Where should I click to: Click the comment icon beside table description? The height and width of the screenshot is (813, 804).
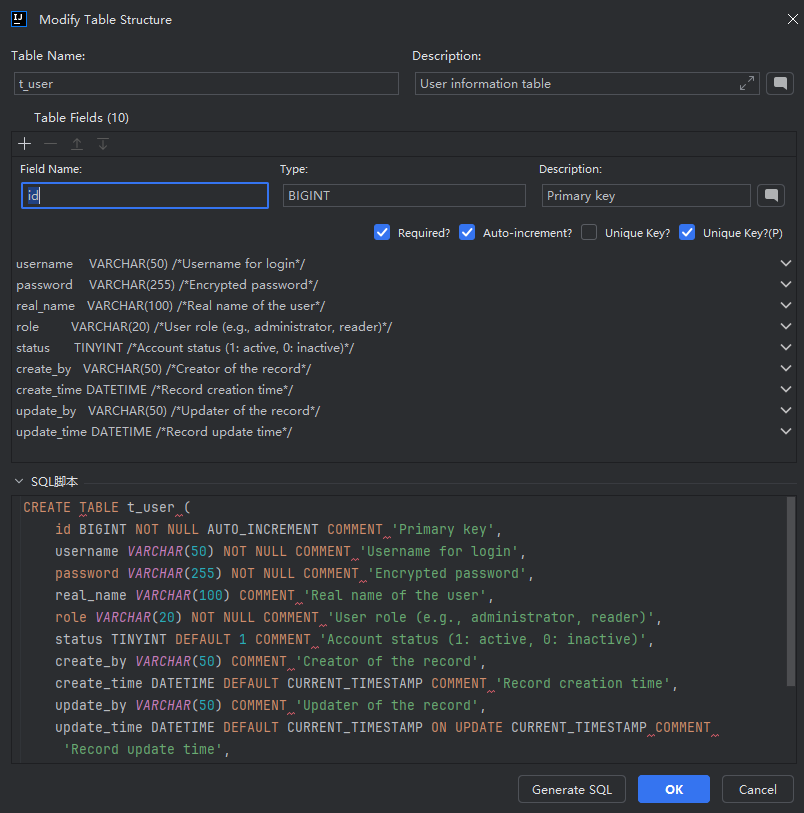pyautogui.click(x=779, y=84)
